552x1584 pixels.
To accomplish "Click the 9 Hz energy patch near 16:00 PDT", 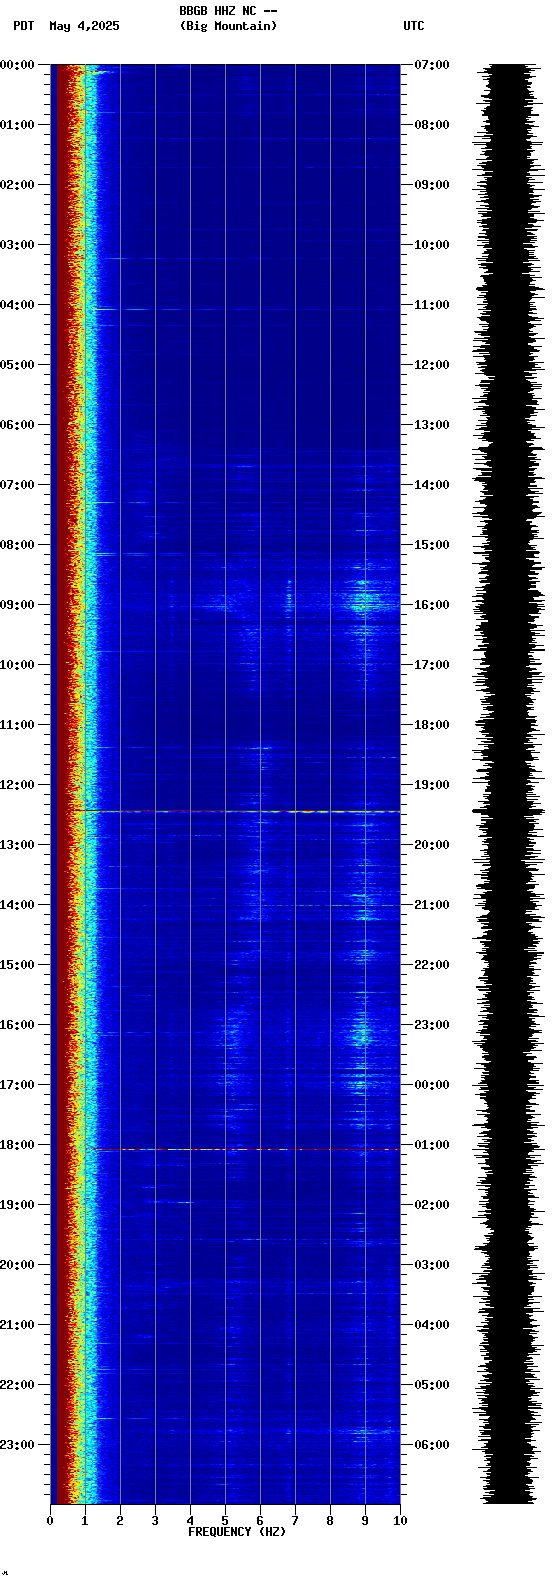I will tap(362, 1032).
